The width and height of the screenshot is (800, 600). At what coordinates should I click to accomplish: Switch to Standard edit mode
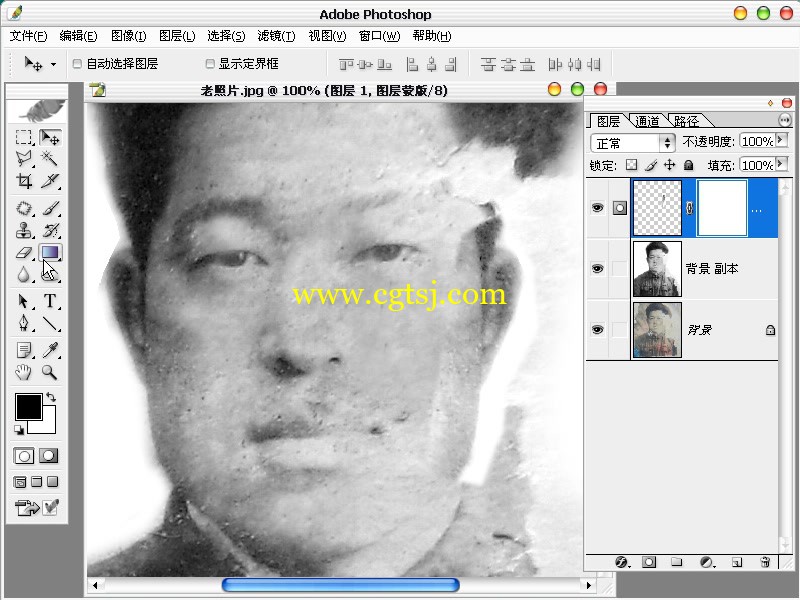pos(23,456)
